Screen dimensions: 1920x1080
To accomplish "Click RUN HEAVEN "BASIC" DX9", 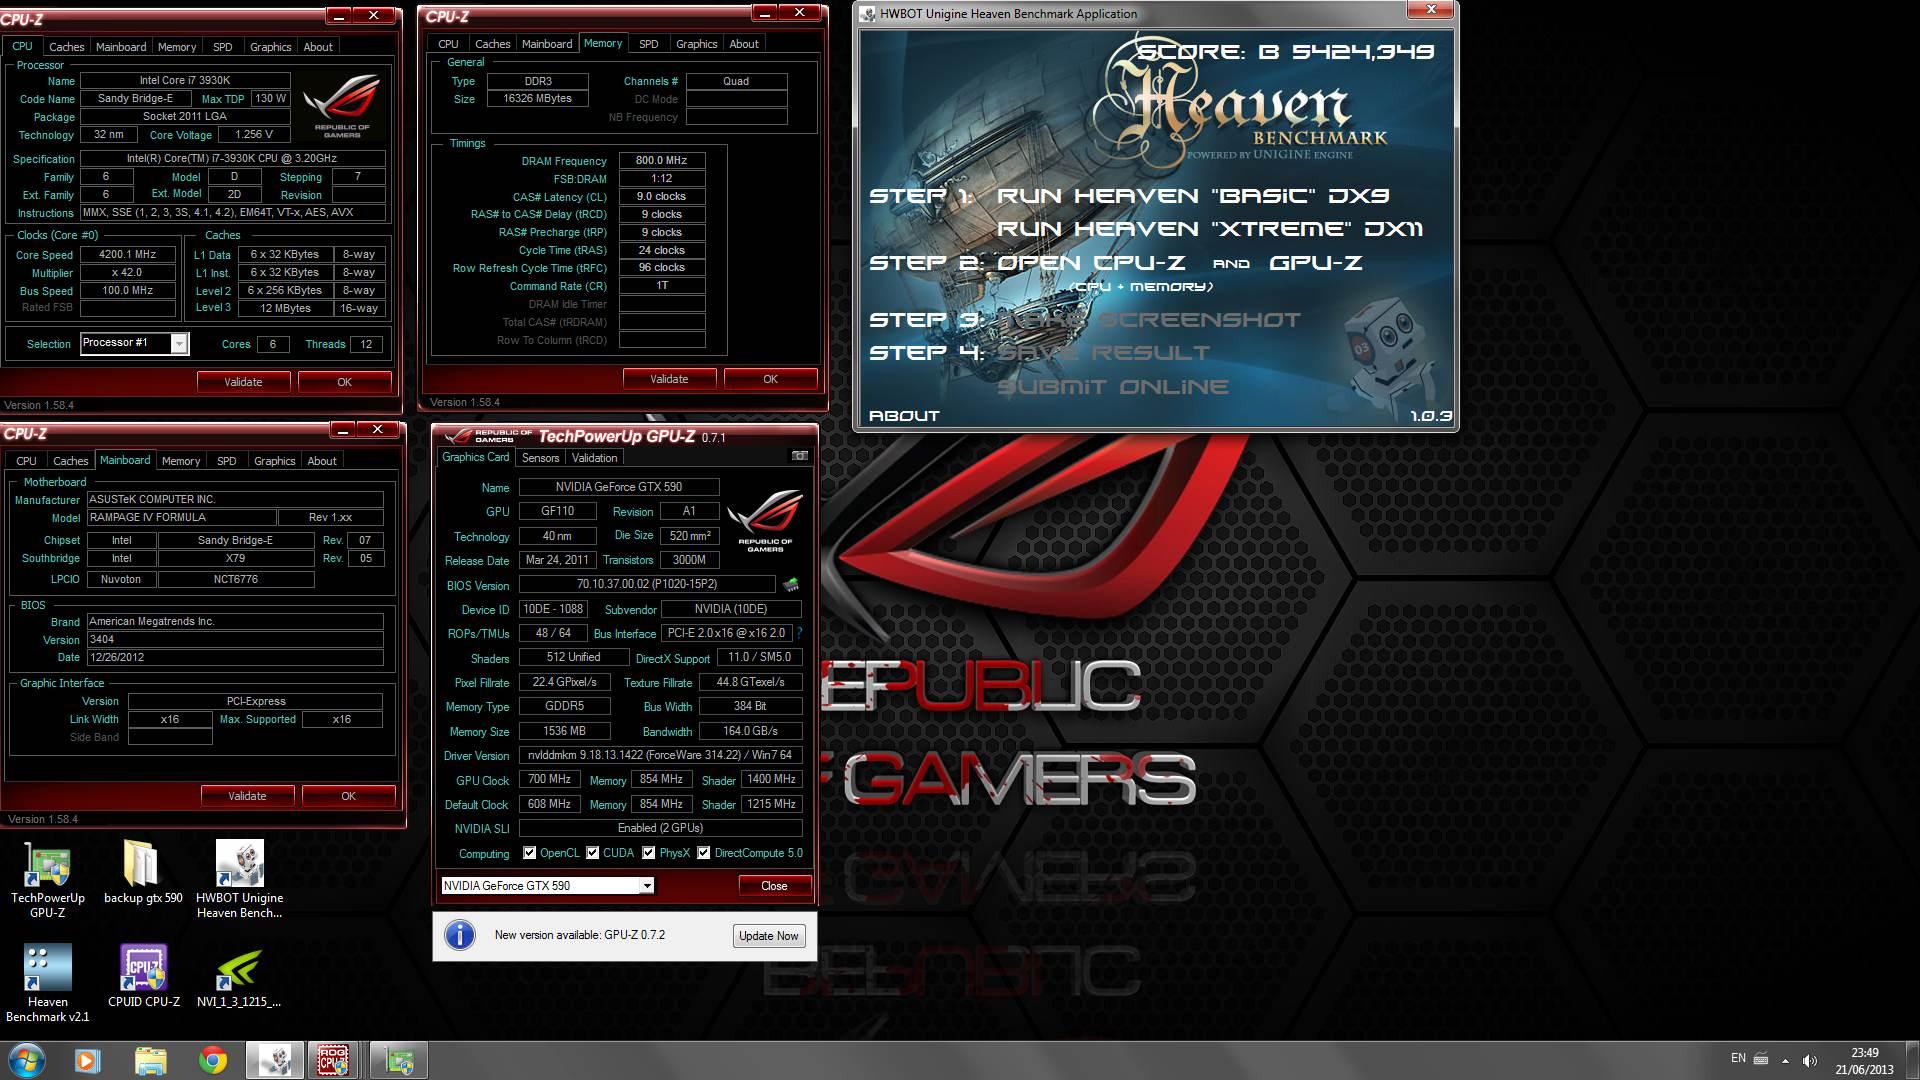I will pos(1193,196).
